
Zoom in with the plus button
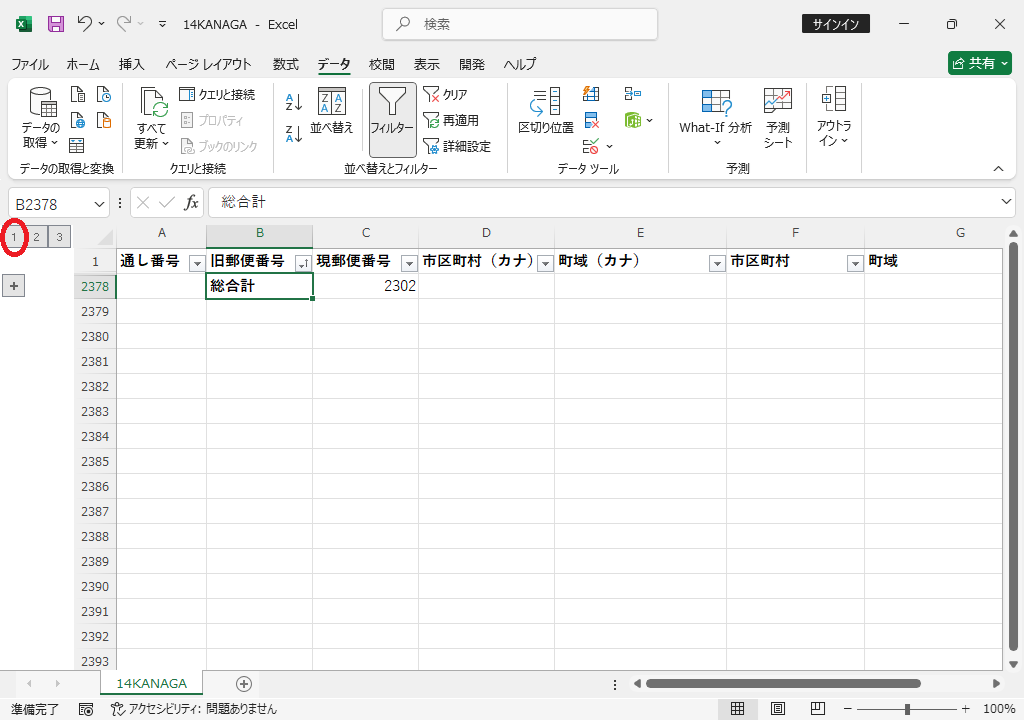(966, 709)
